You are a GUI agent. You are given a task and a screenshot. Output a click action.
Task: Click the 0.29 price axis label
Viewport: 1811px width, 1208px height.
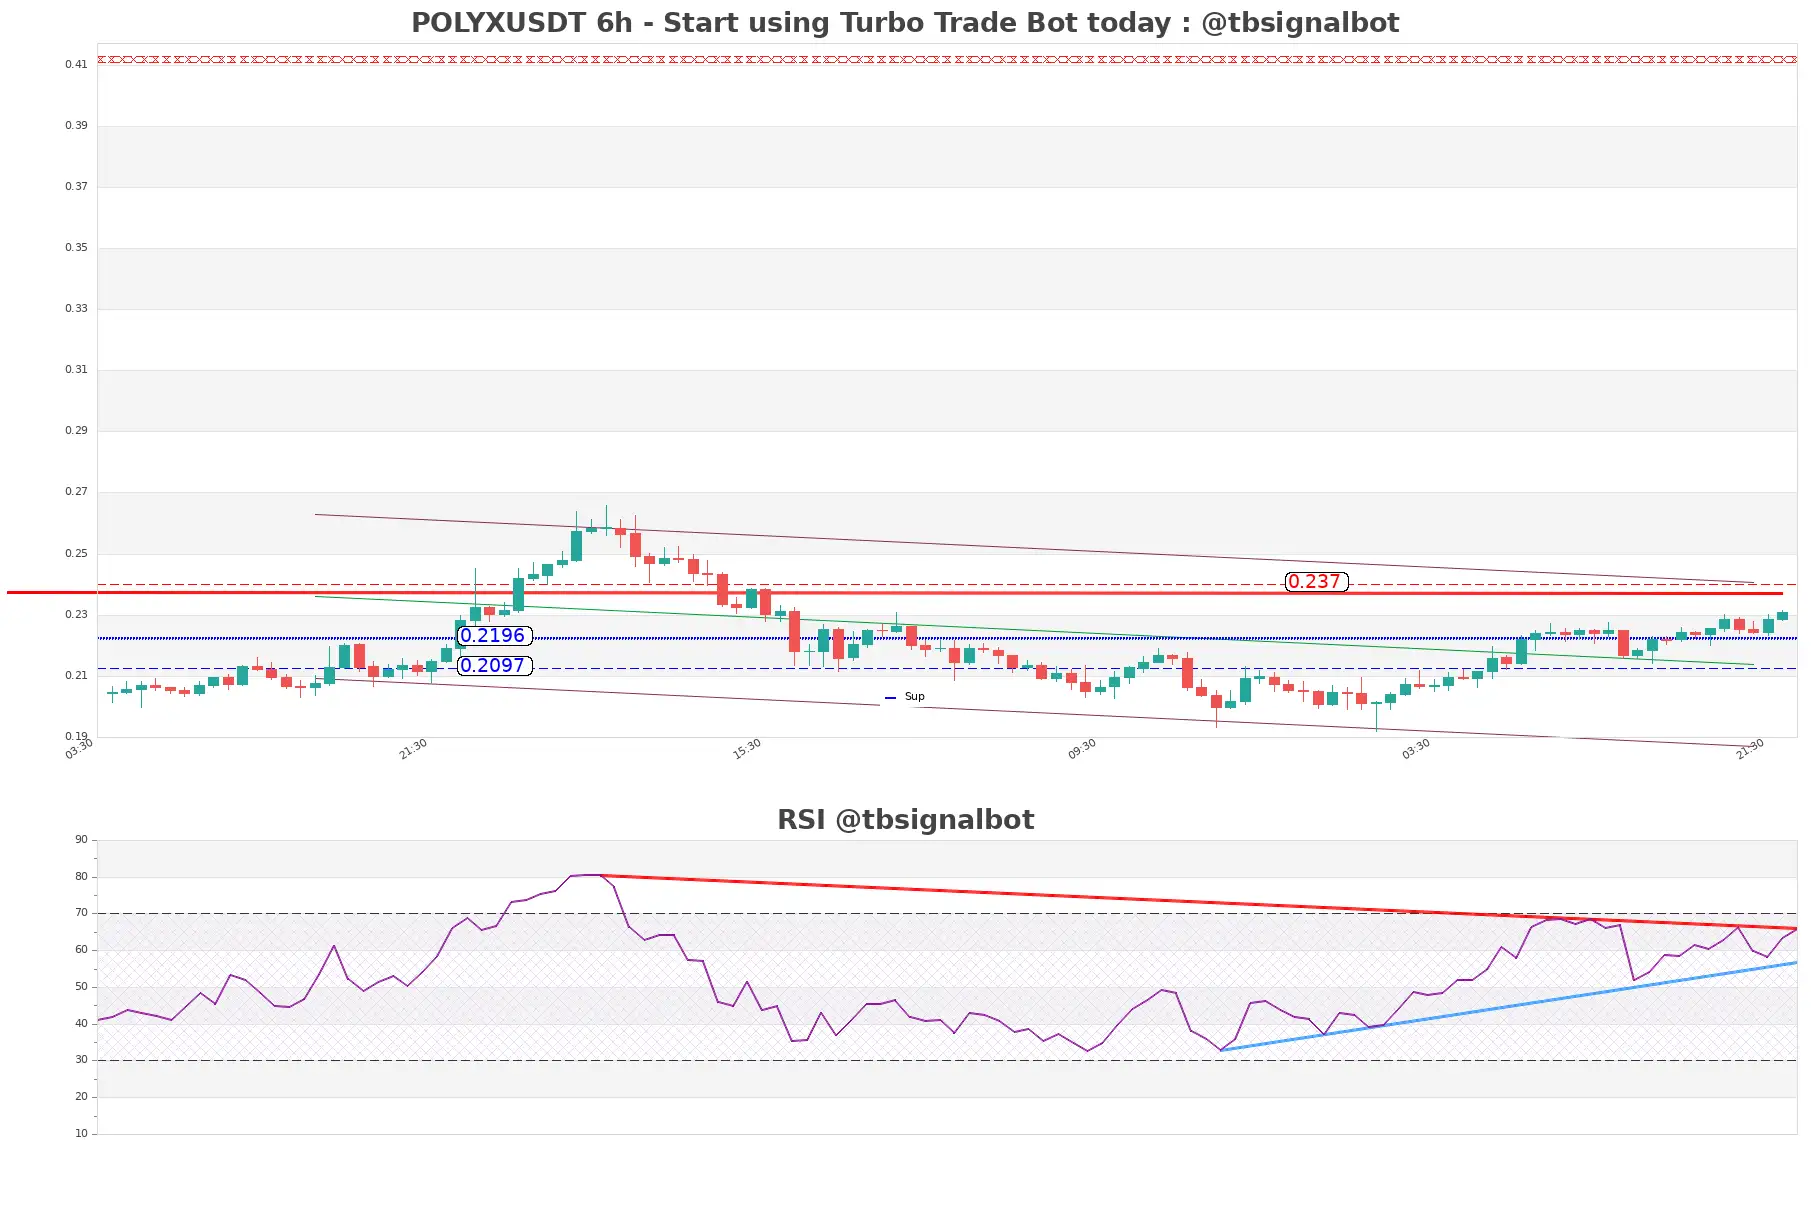(x=76, y=430)
